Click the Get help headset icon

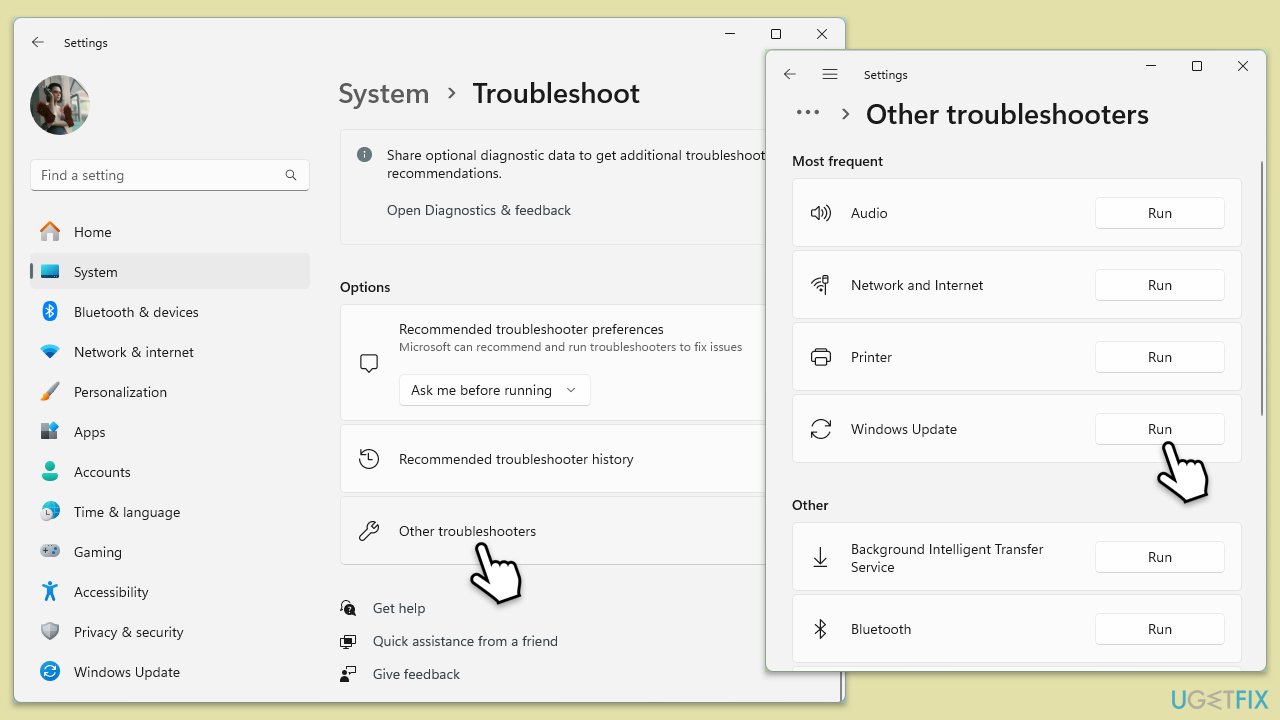click(x=348, y=608)
